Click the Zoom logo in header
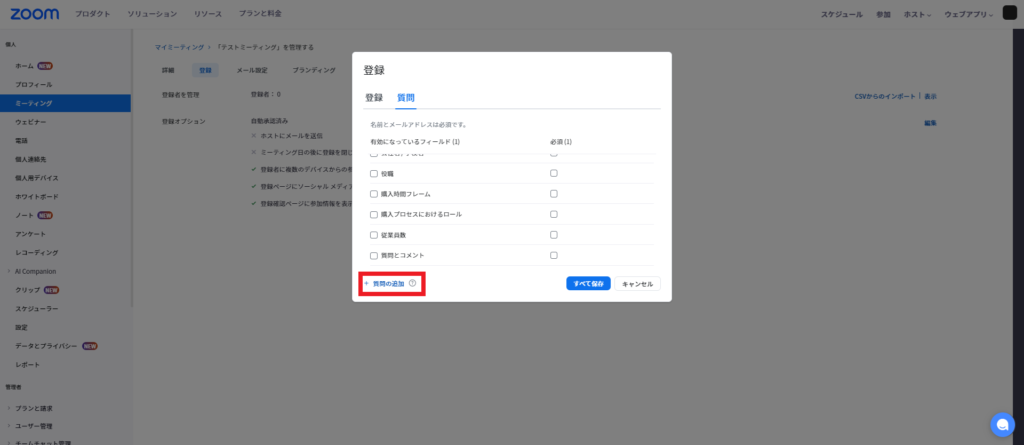The height and width of the screenshot is (445, 1024). coord(35,14)
